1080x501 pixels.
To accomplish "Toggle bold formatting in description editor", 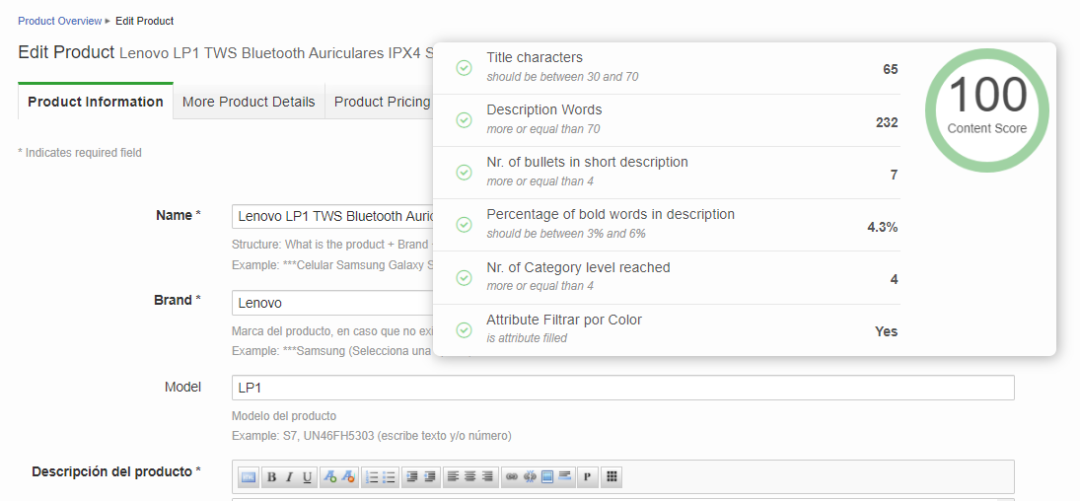I will pyautogui.click(x=271, y=478).
